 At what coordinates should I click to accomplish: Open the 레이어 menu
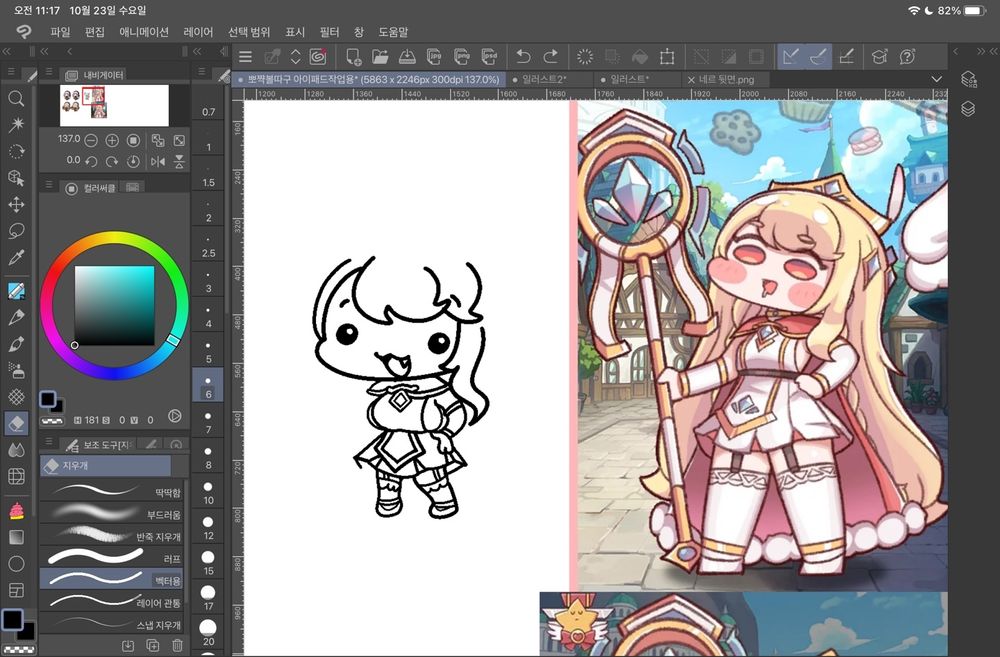199,32
